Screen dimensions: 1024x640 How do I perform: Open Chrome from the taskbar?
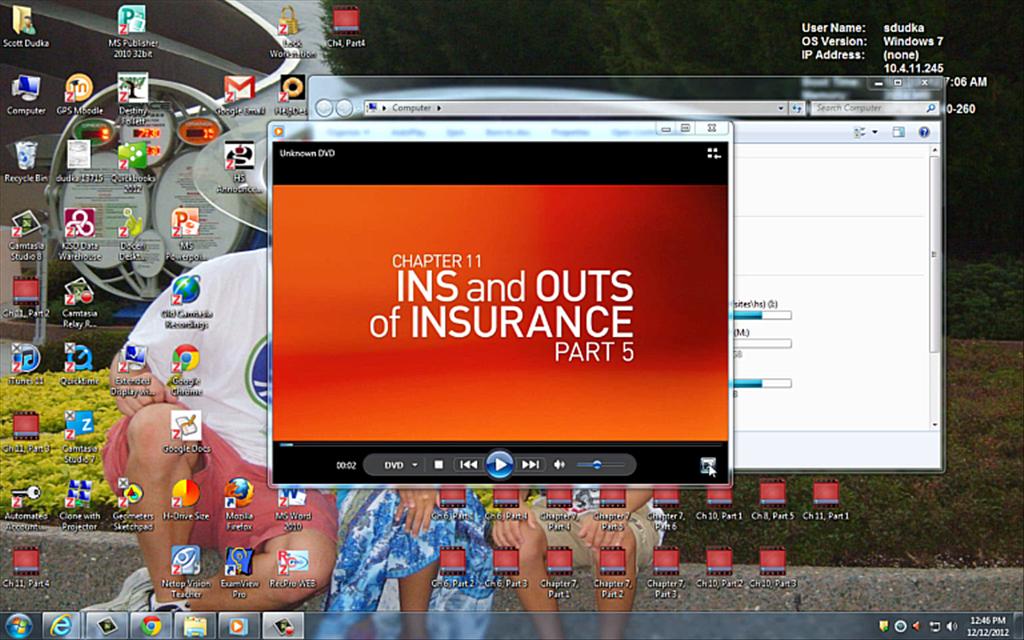151,626
